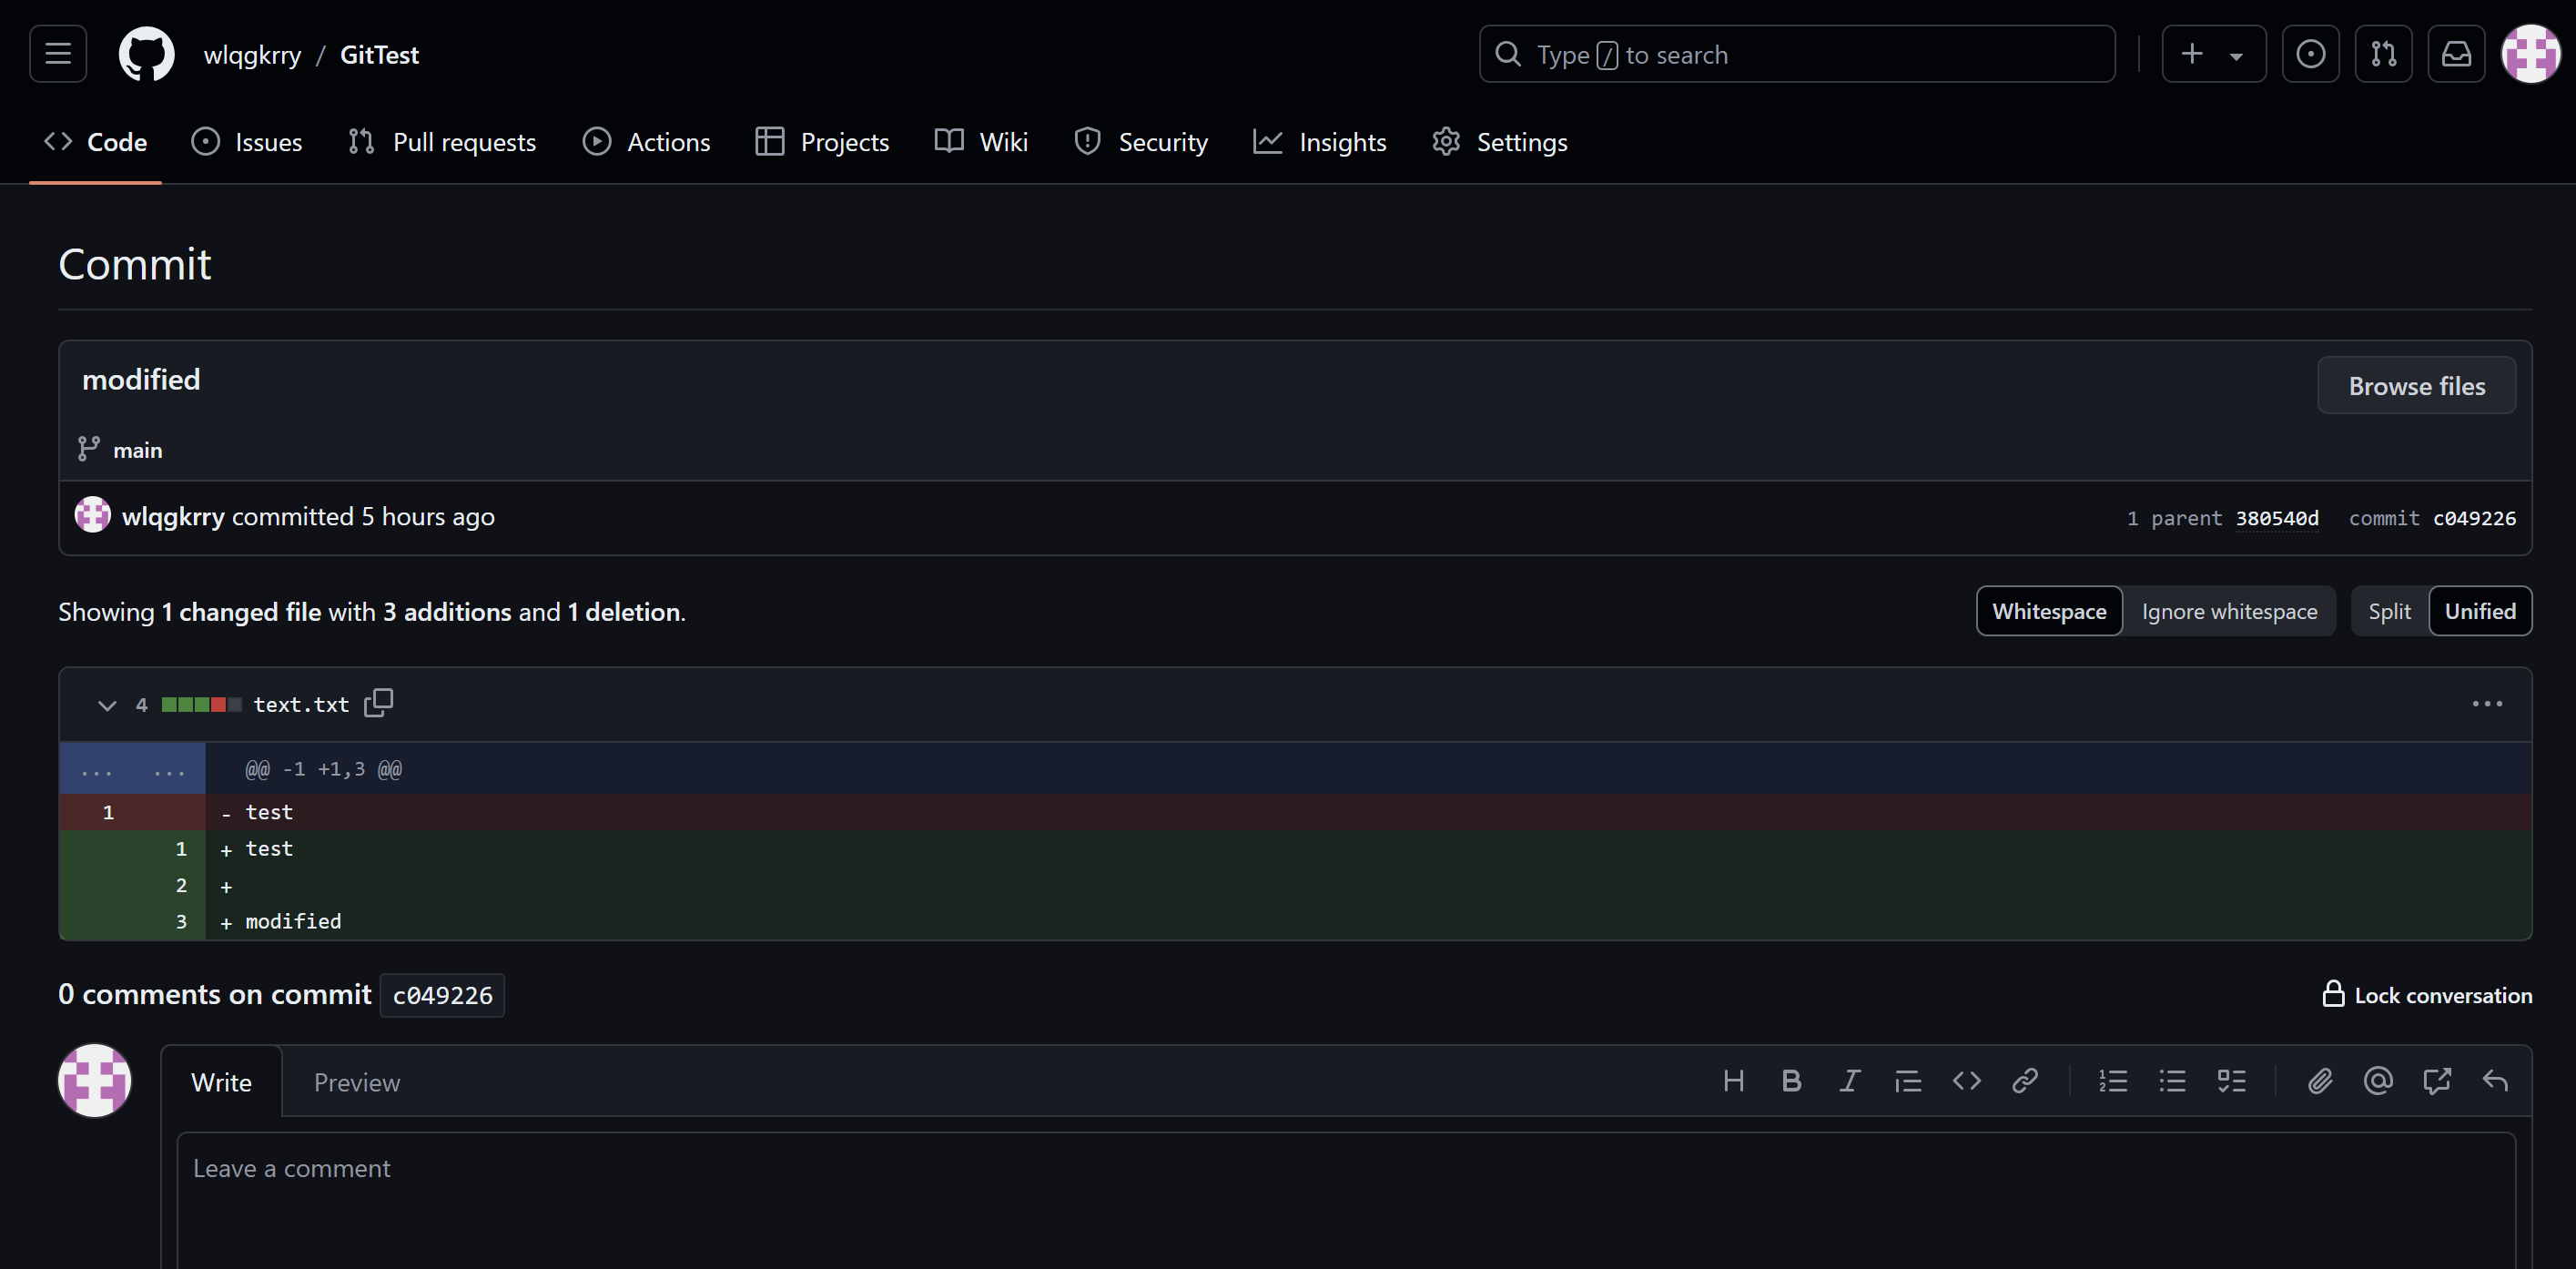Switch to the Preview tab
This screenshot has height=1269, width=2576.
point(356,1082)
